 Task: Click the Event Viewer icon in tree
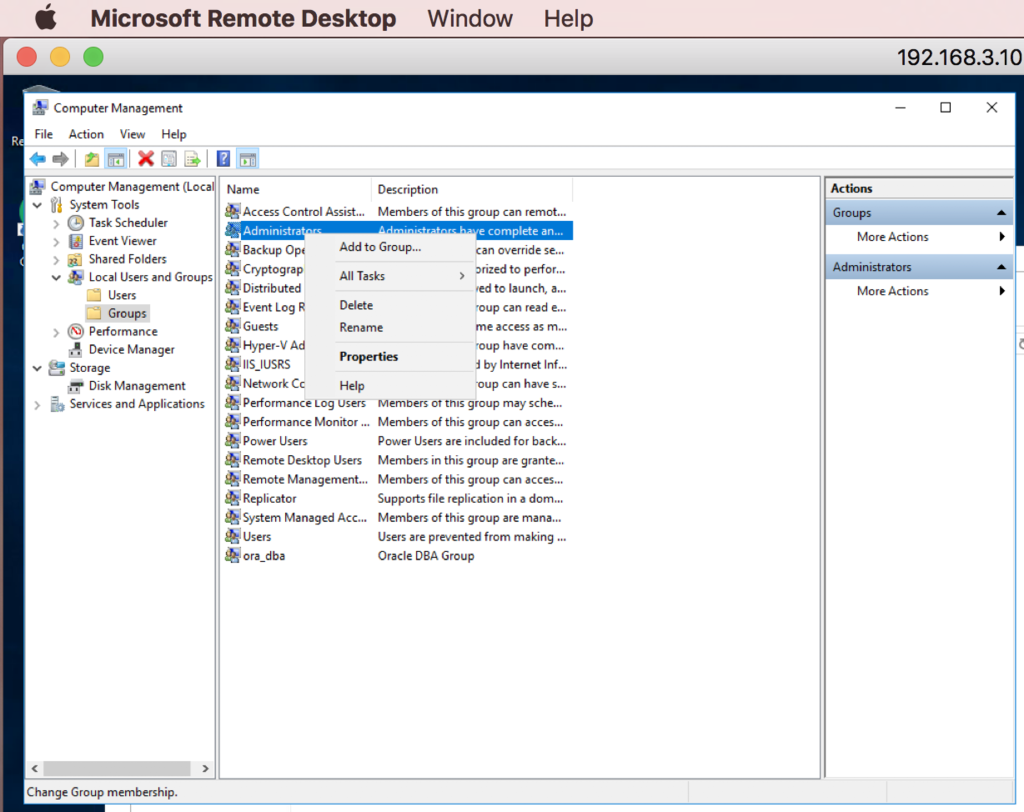76,241
